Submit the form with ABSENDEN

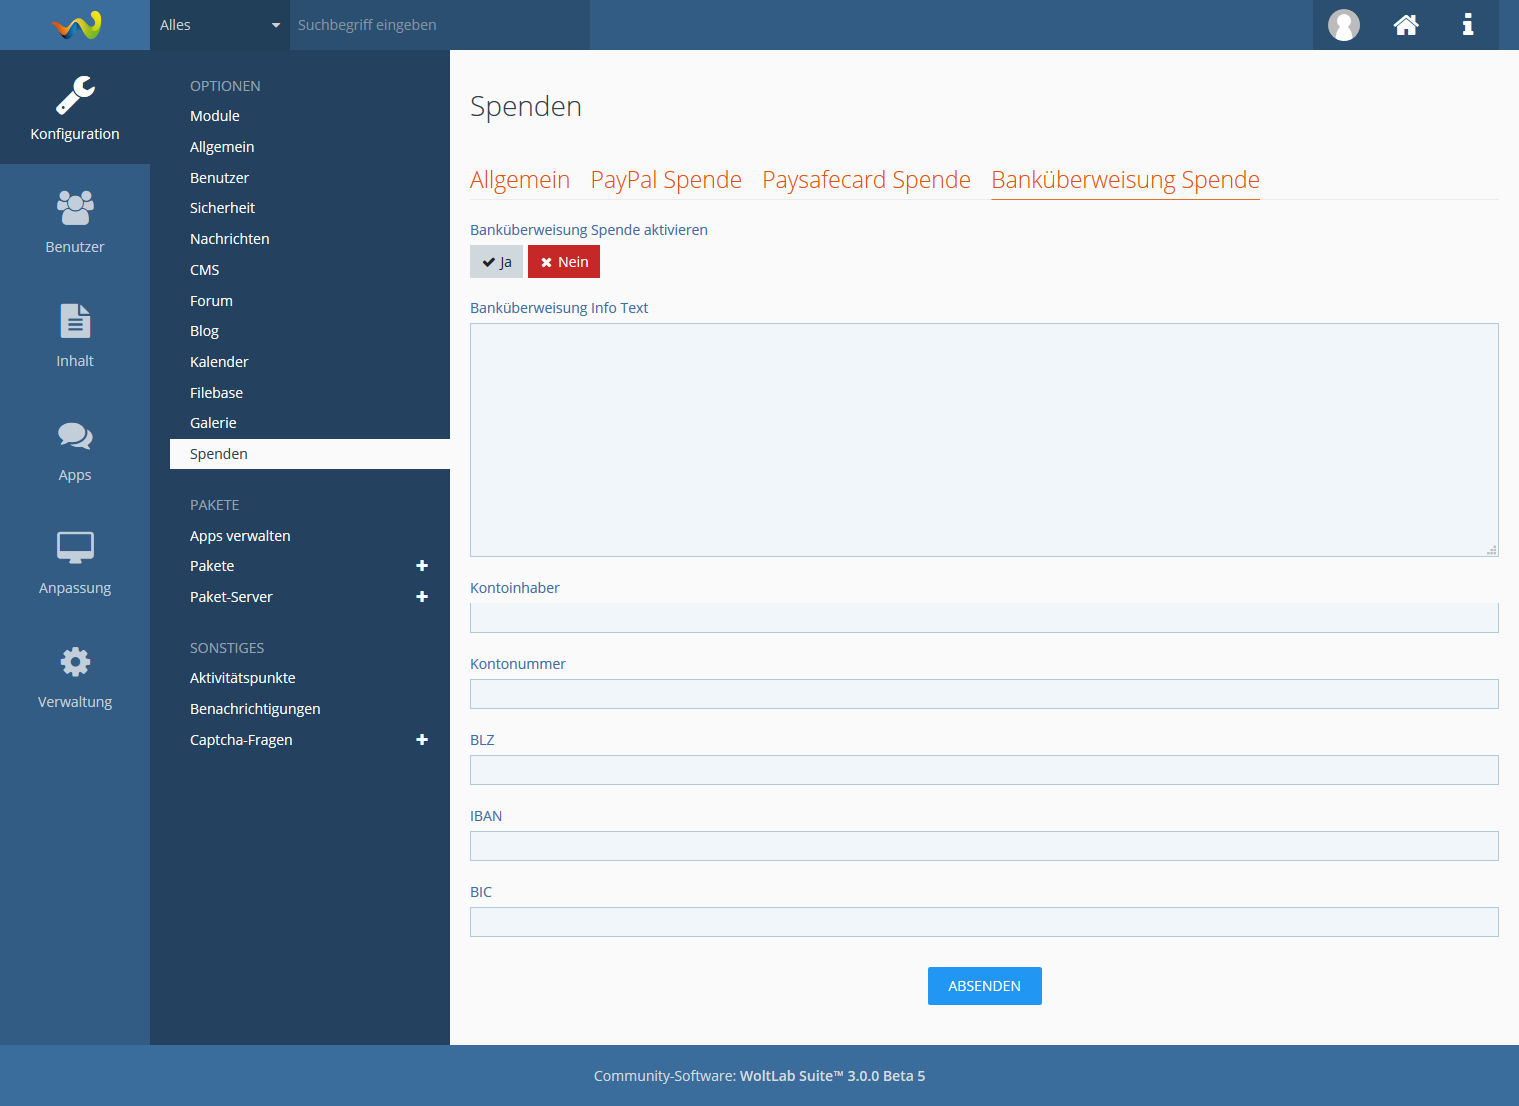click(984, 986)
